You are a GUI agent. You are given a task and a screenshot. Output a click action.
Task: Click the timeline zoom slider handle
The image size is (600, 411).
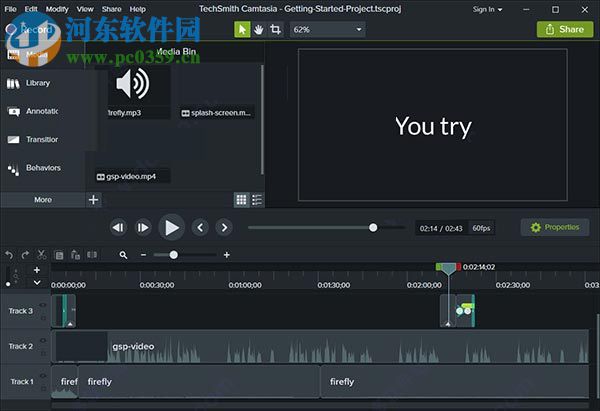pos(174,255)
